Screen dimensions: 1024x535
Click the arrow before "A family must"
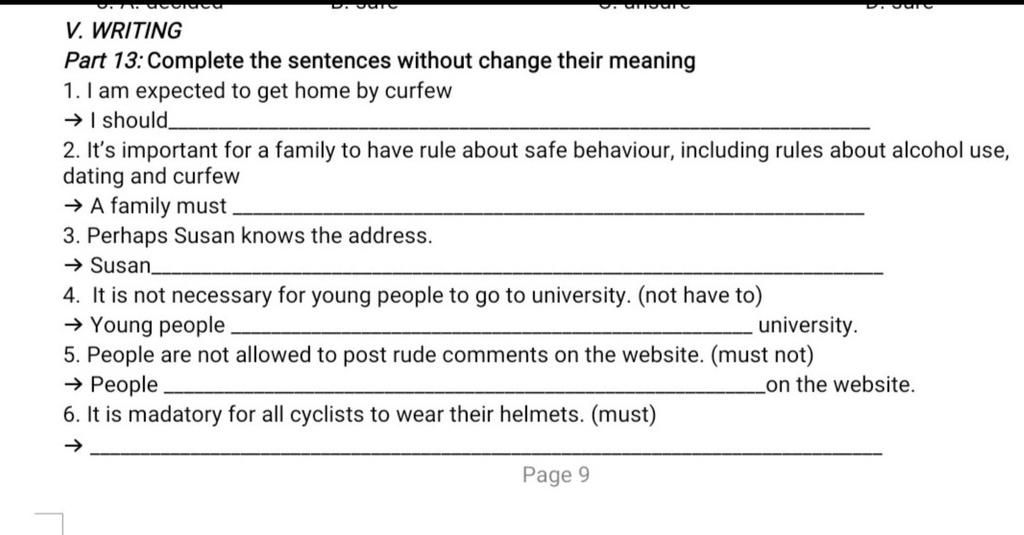73,206
